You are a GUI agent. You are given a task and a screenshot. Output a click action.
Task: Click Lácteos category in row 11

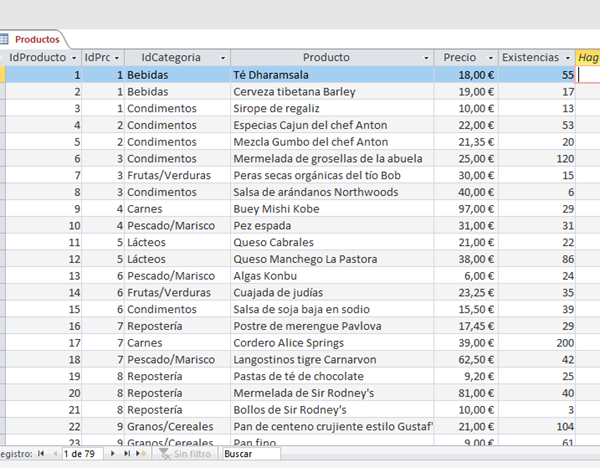(178, 242)
